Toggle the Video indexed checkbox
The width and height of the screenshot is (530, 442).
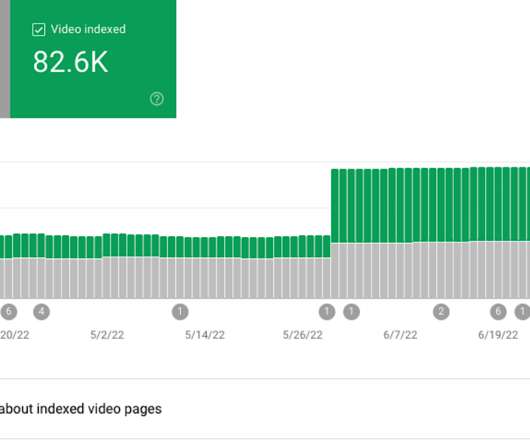tap(38, 30)
